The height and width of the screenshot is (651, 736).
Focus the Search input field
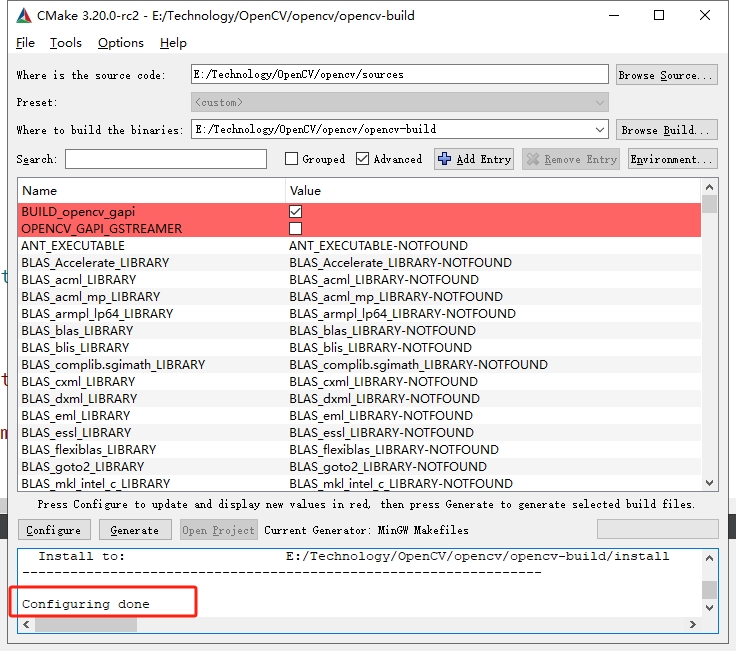coord(166,159)
